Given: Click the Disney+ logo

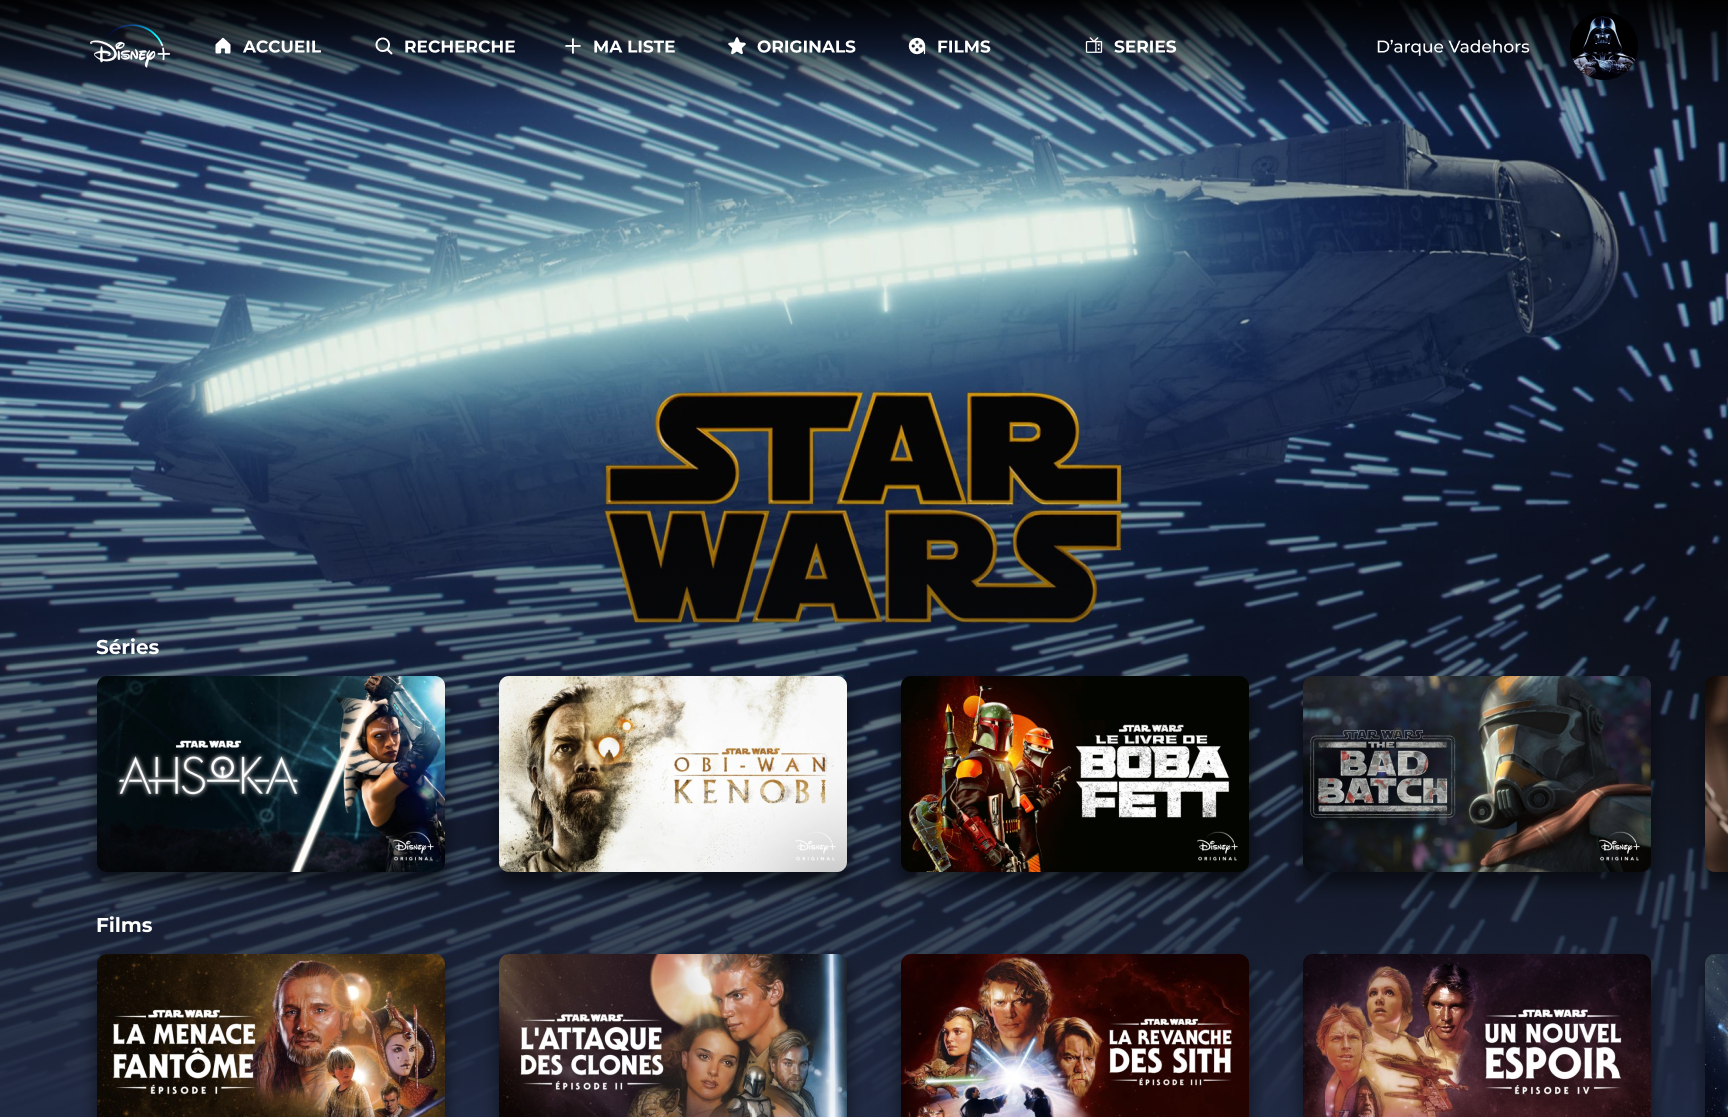Looking at the screenshot, I should [131, 45].
